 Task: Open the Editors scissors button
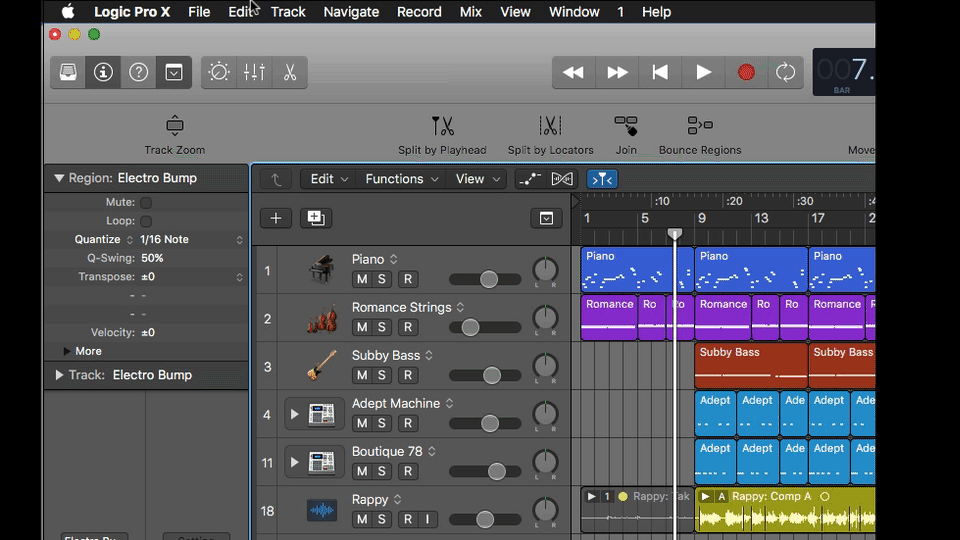coord(290,72)
